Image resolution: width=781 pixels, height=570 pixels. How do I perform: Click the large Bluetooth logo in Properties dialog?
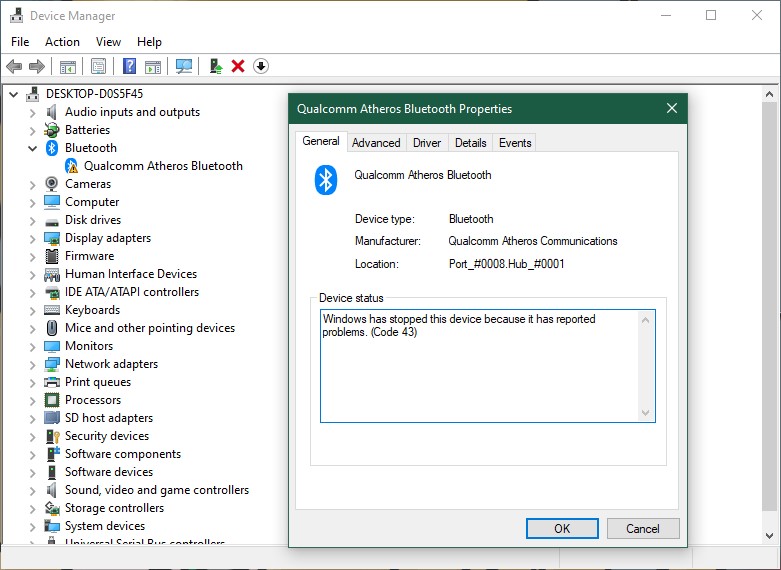coord(326,180)
